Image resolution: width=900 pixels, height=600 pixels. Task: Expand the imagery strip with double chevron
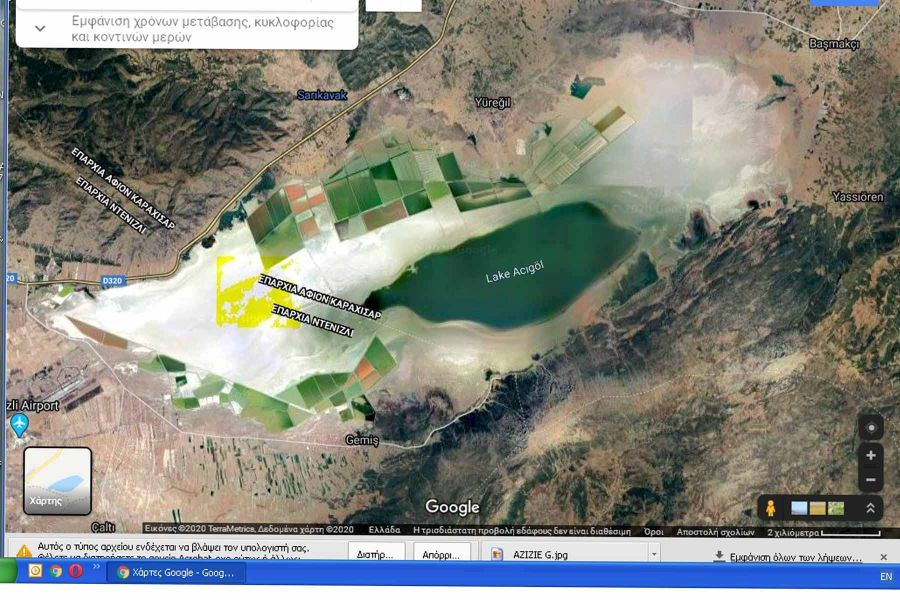(x=870, y=508)
